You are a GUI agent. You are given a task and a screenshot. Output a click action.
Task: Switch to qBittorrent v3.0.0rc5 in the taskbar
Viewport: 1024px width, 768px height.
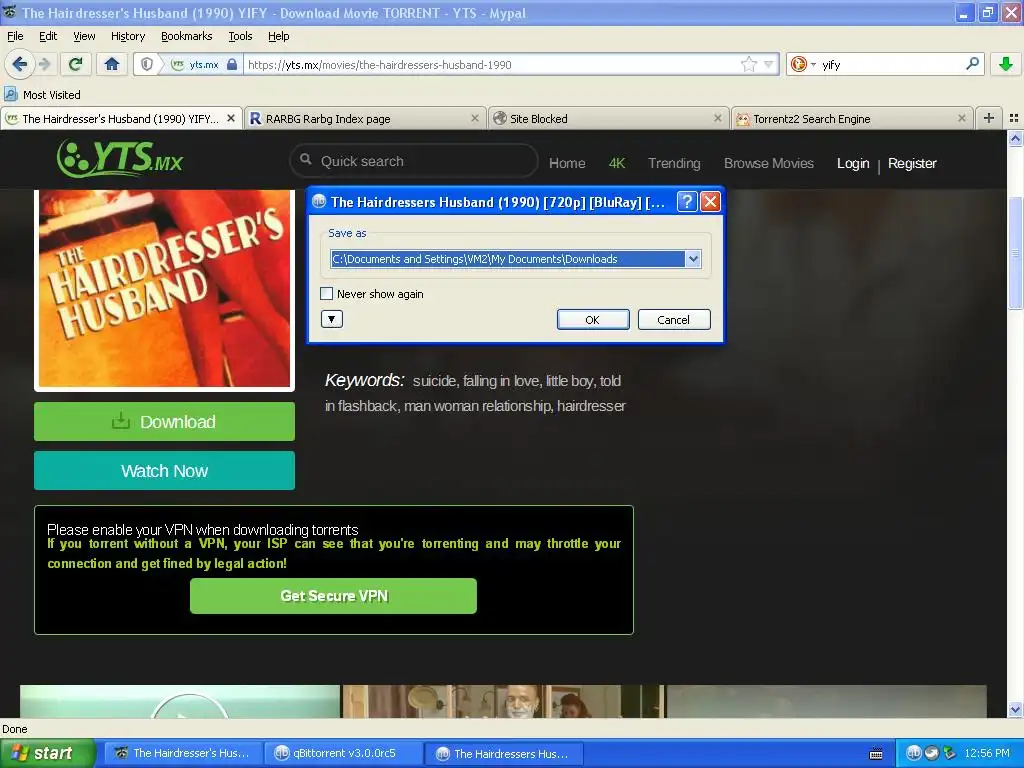pos(344,754)
